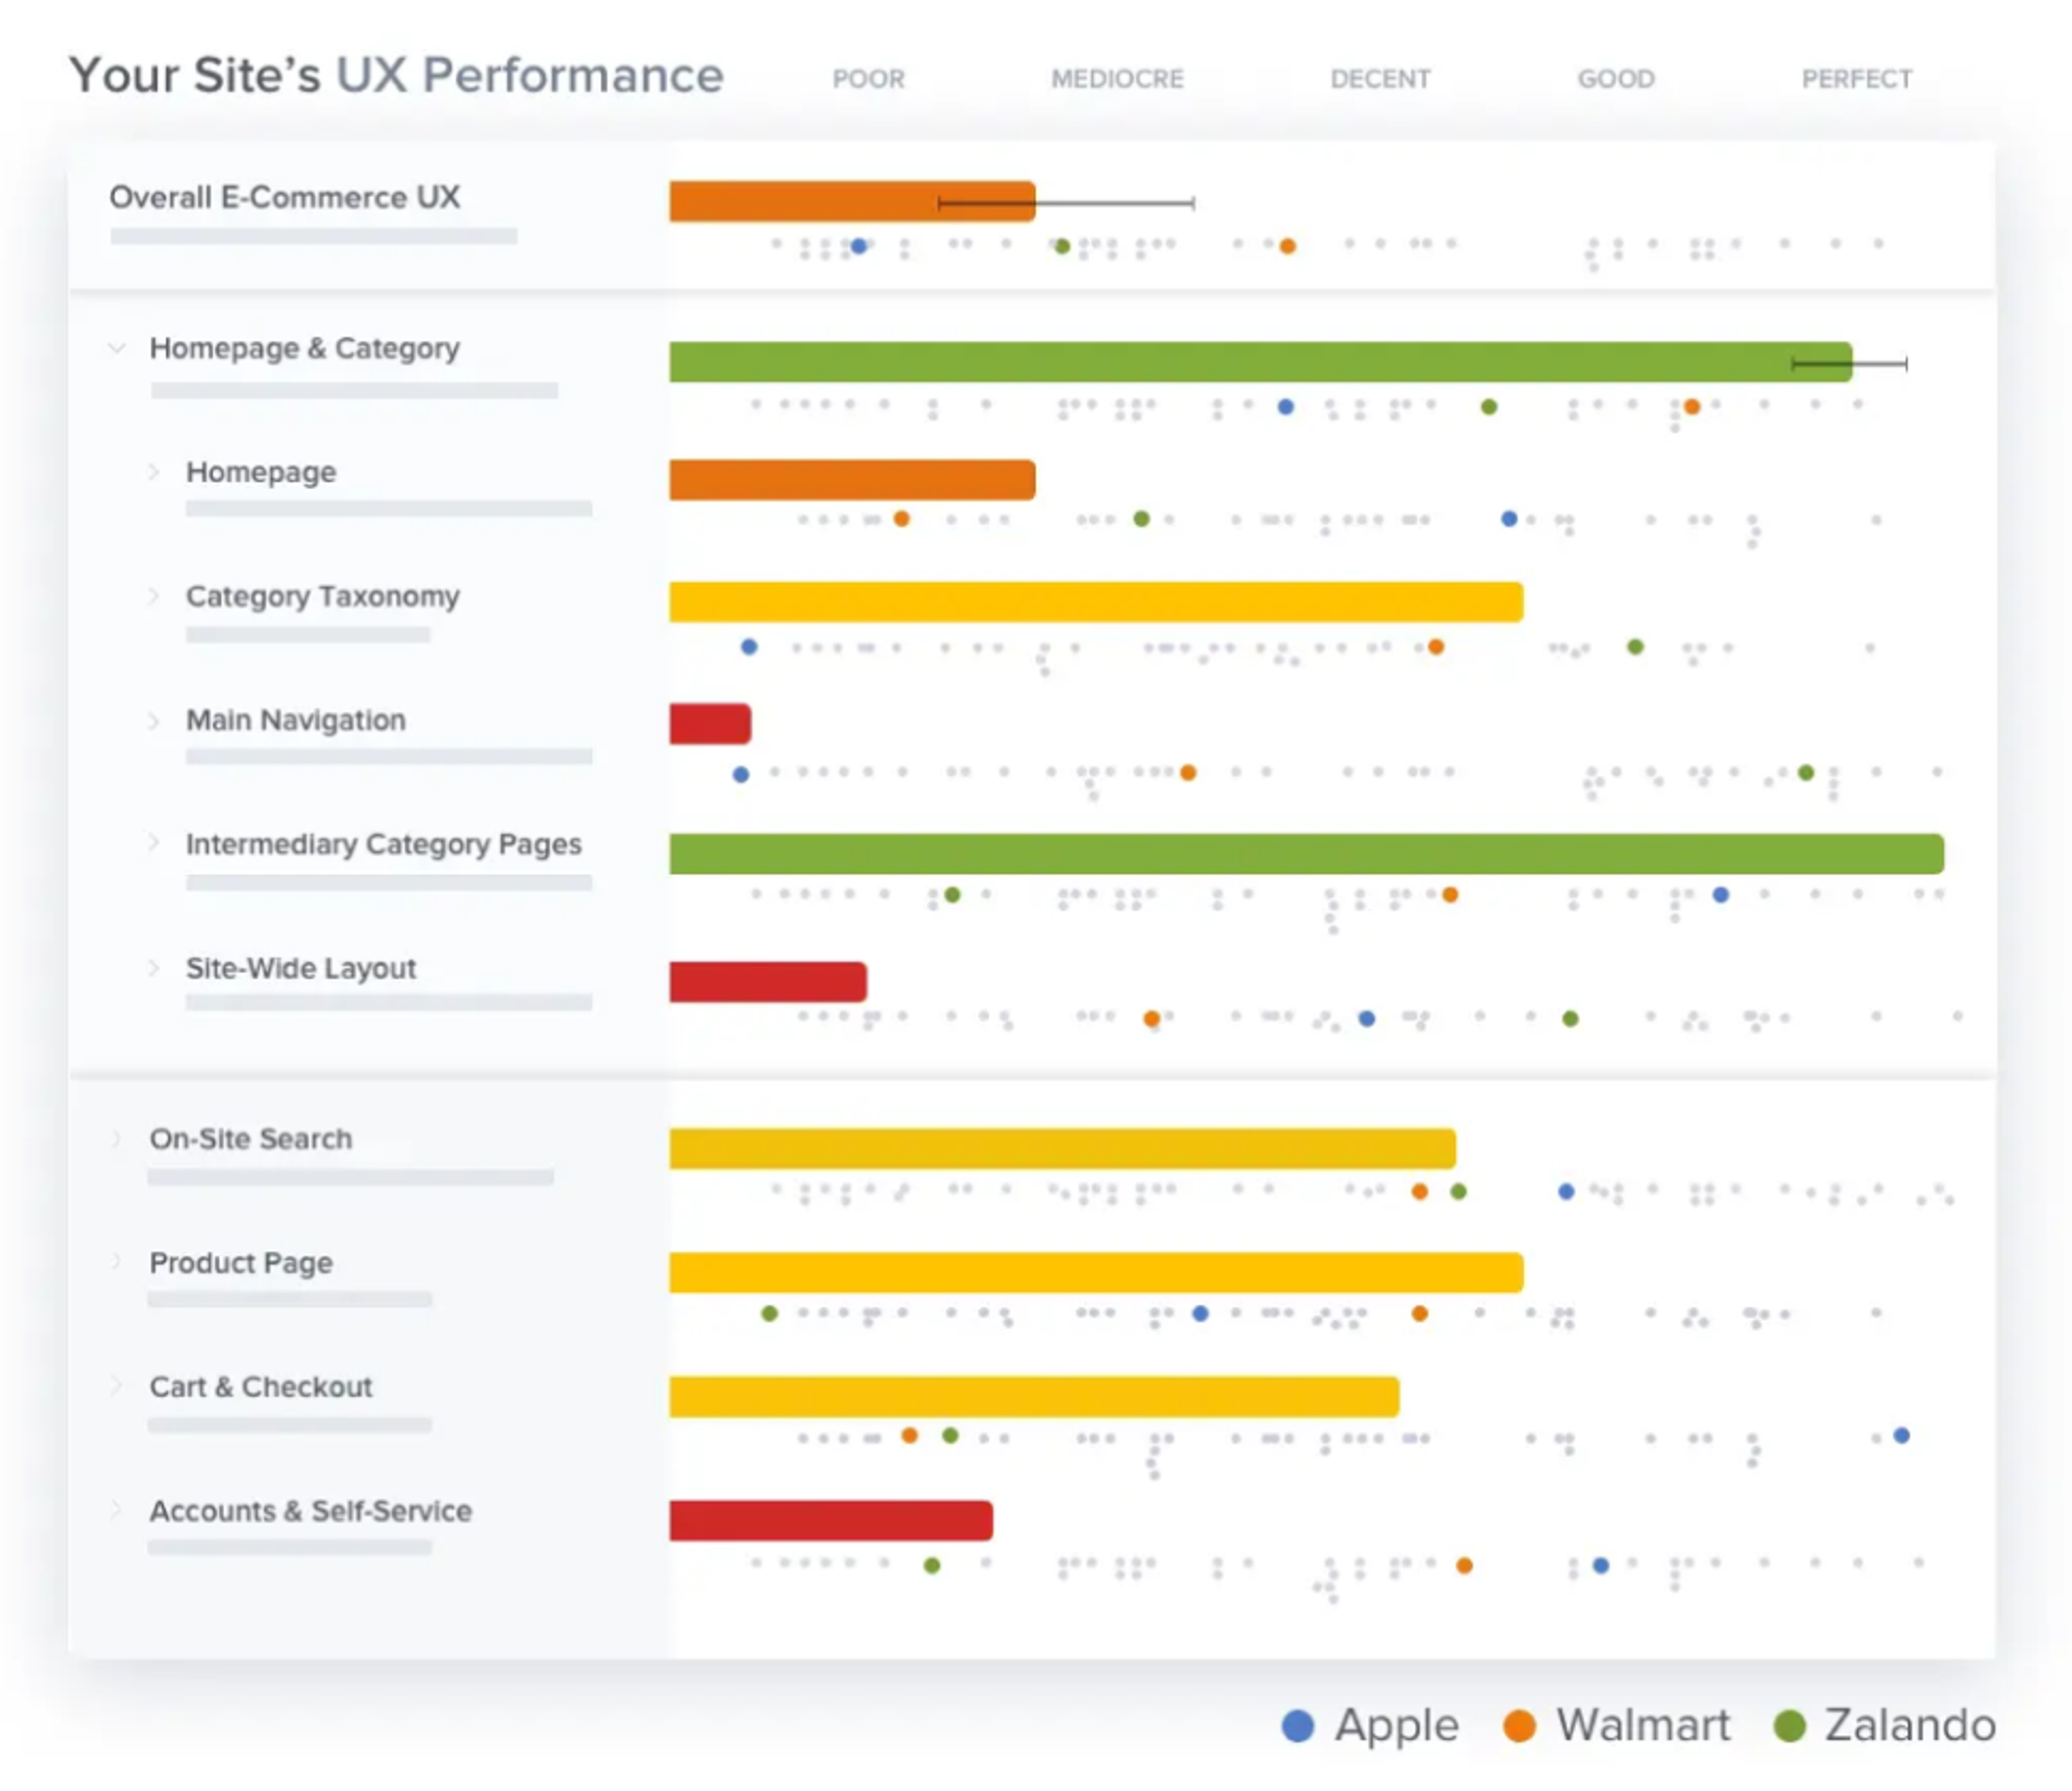Expand the Main Navigation row

click(x=153, y=720)
